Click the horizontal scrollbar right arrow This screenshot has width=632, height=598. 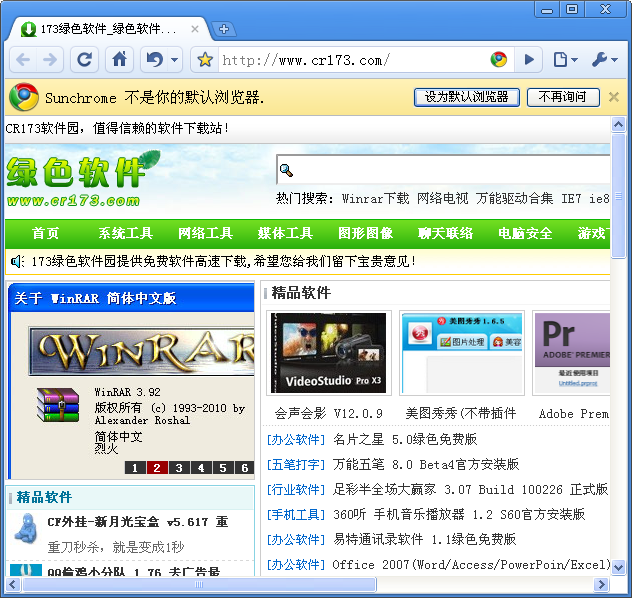click(601, 584)
